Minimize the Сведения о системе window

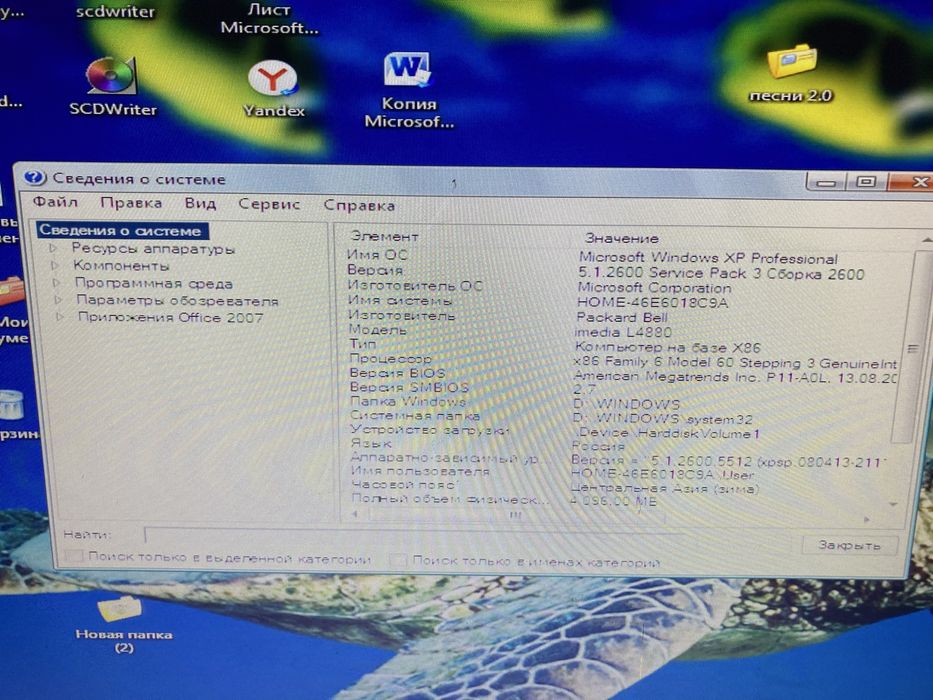[825, 181]
